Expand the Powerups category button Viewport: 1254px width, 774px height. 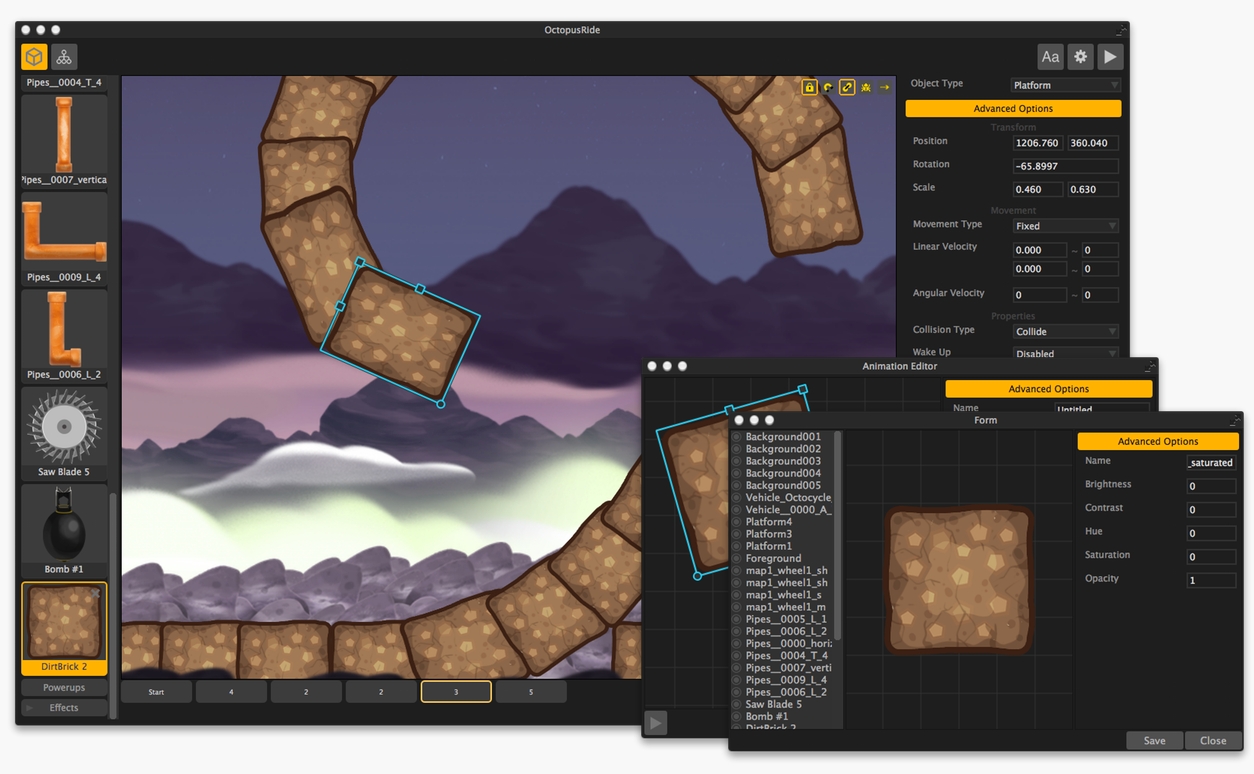64,688
